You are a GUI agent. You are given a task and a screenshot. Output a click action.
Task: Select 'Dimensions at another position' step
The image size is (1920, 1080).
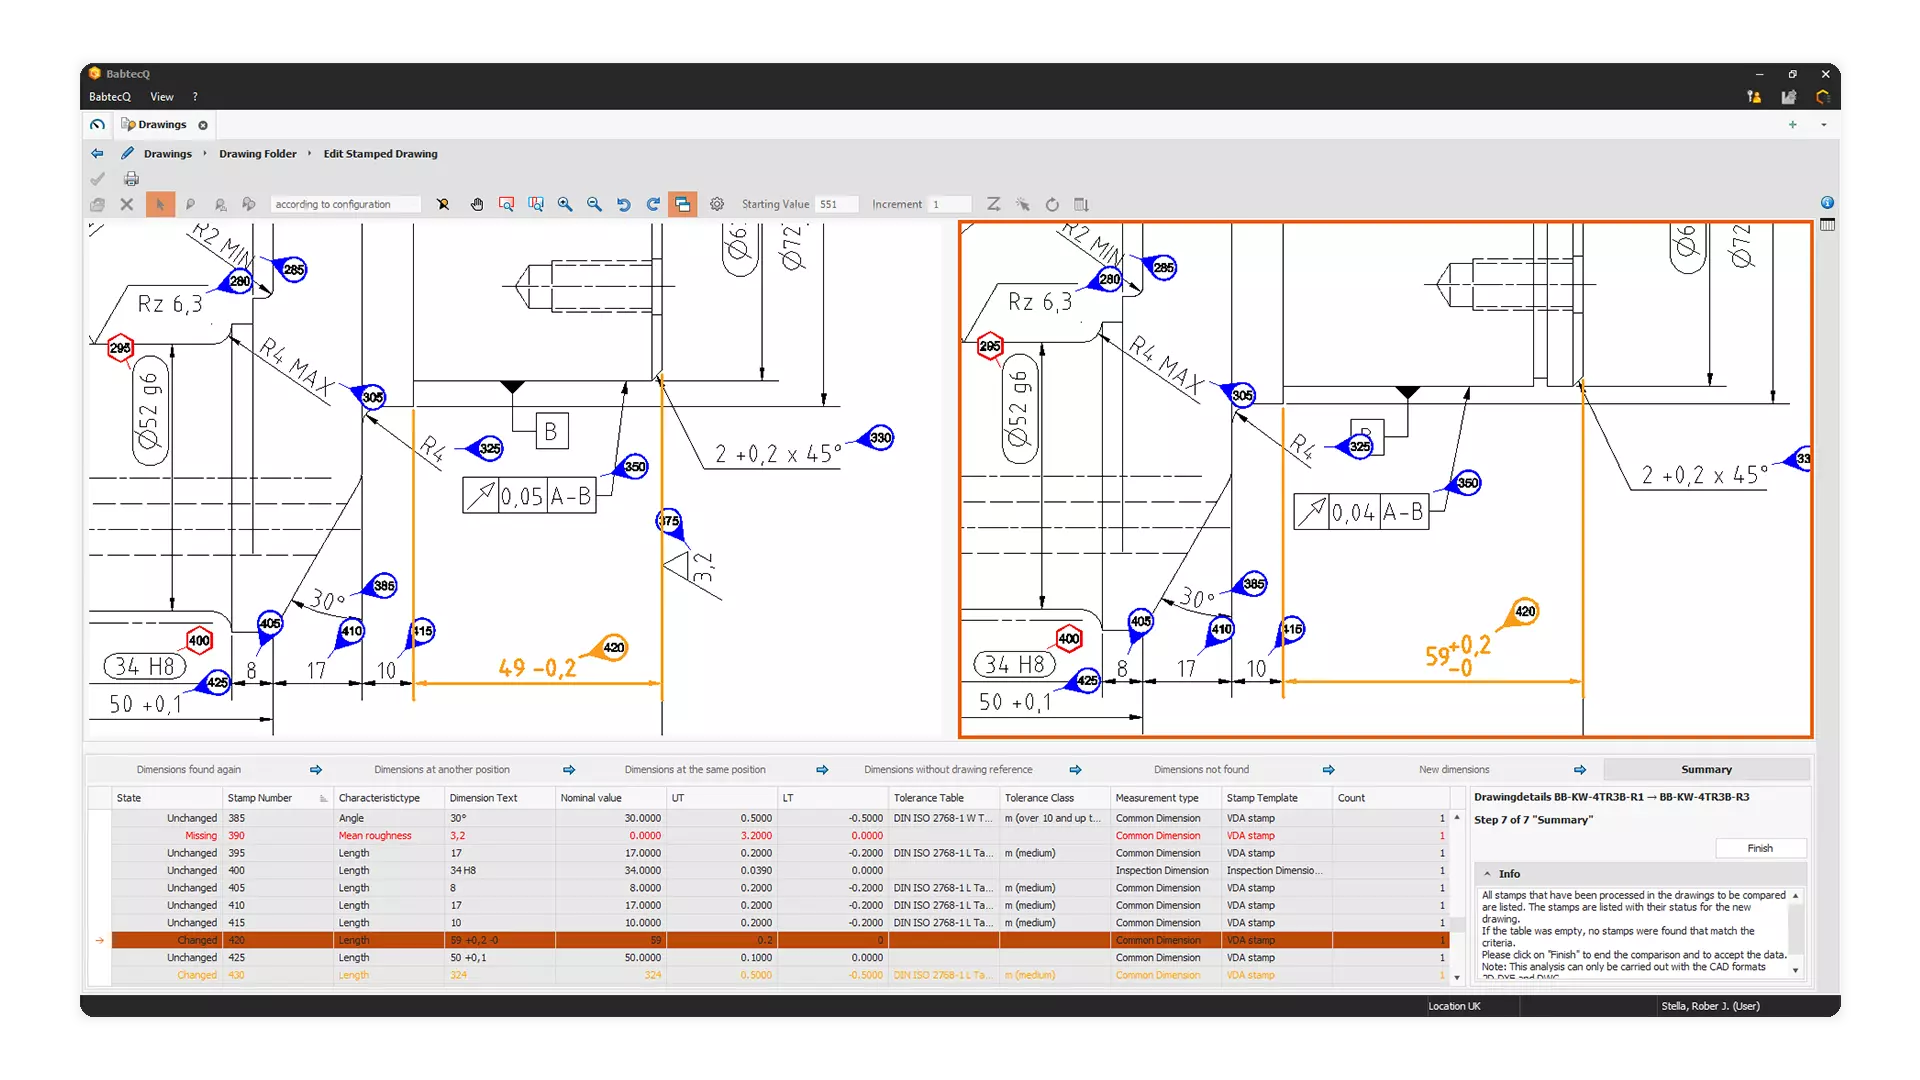[x=442, y=769]
